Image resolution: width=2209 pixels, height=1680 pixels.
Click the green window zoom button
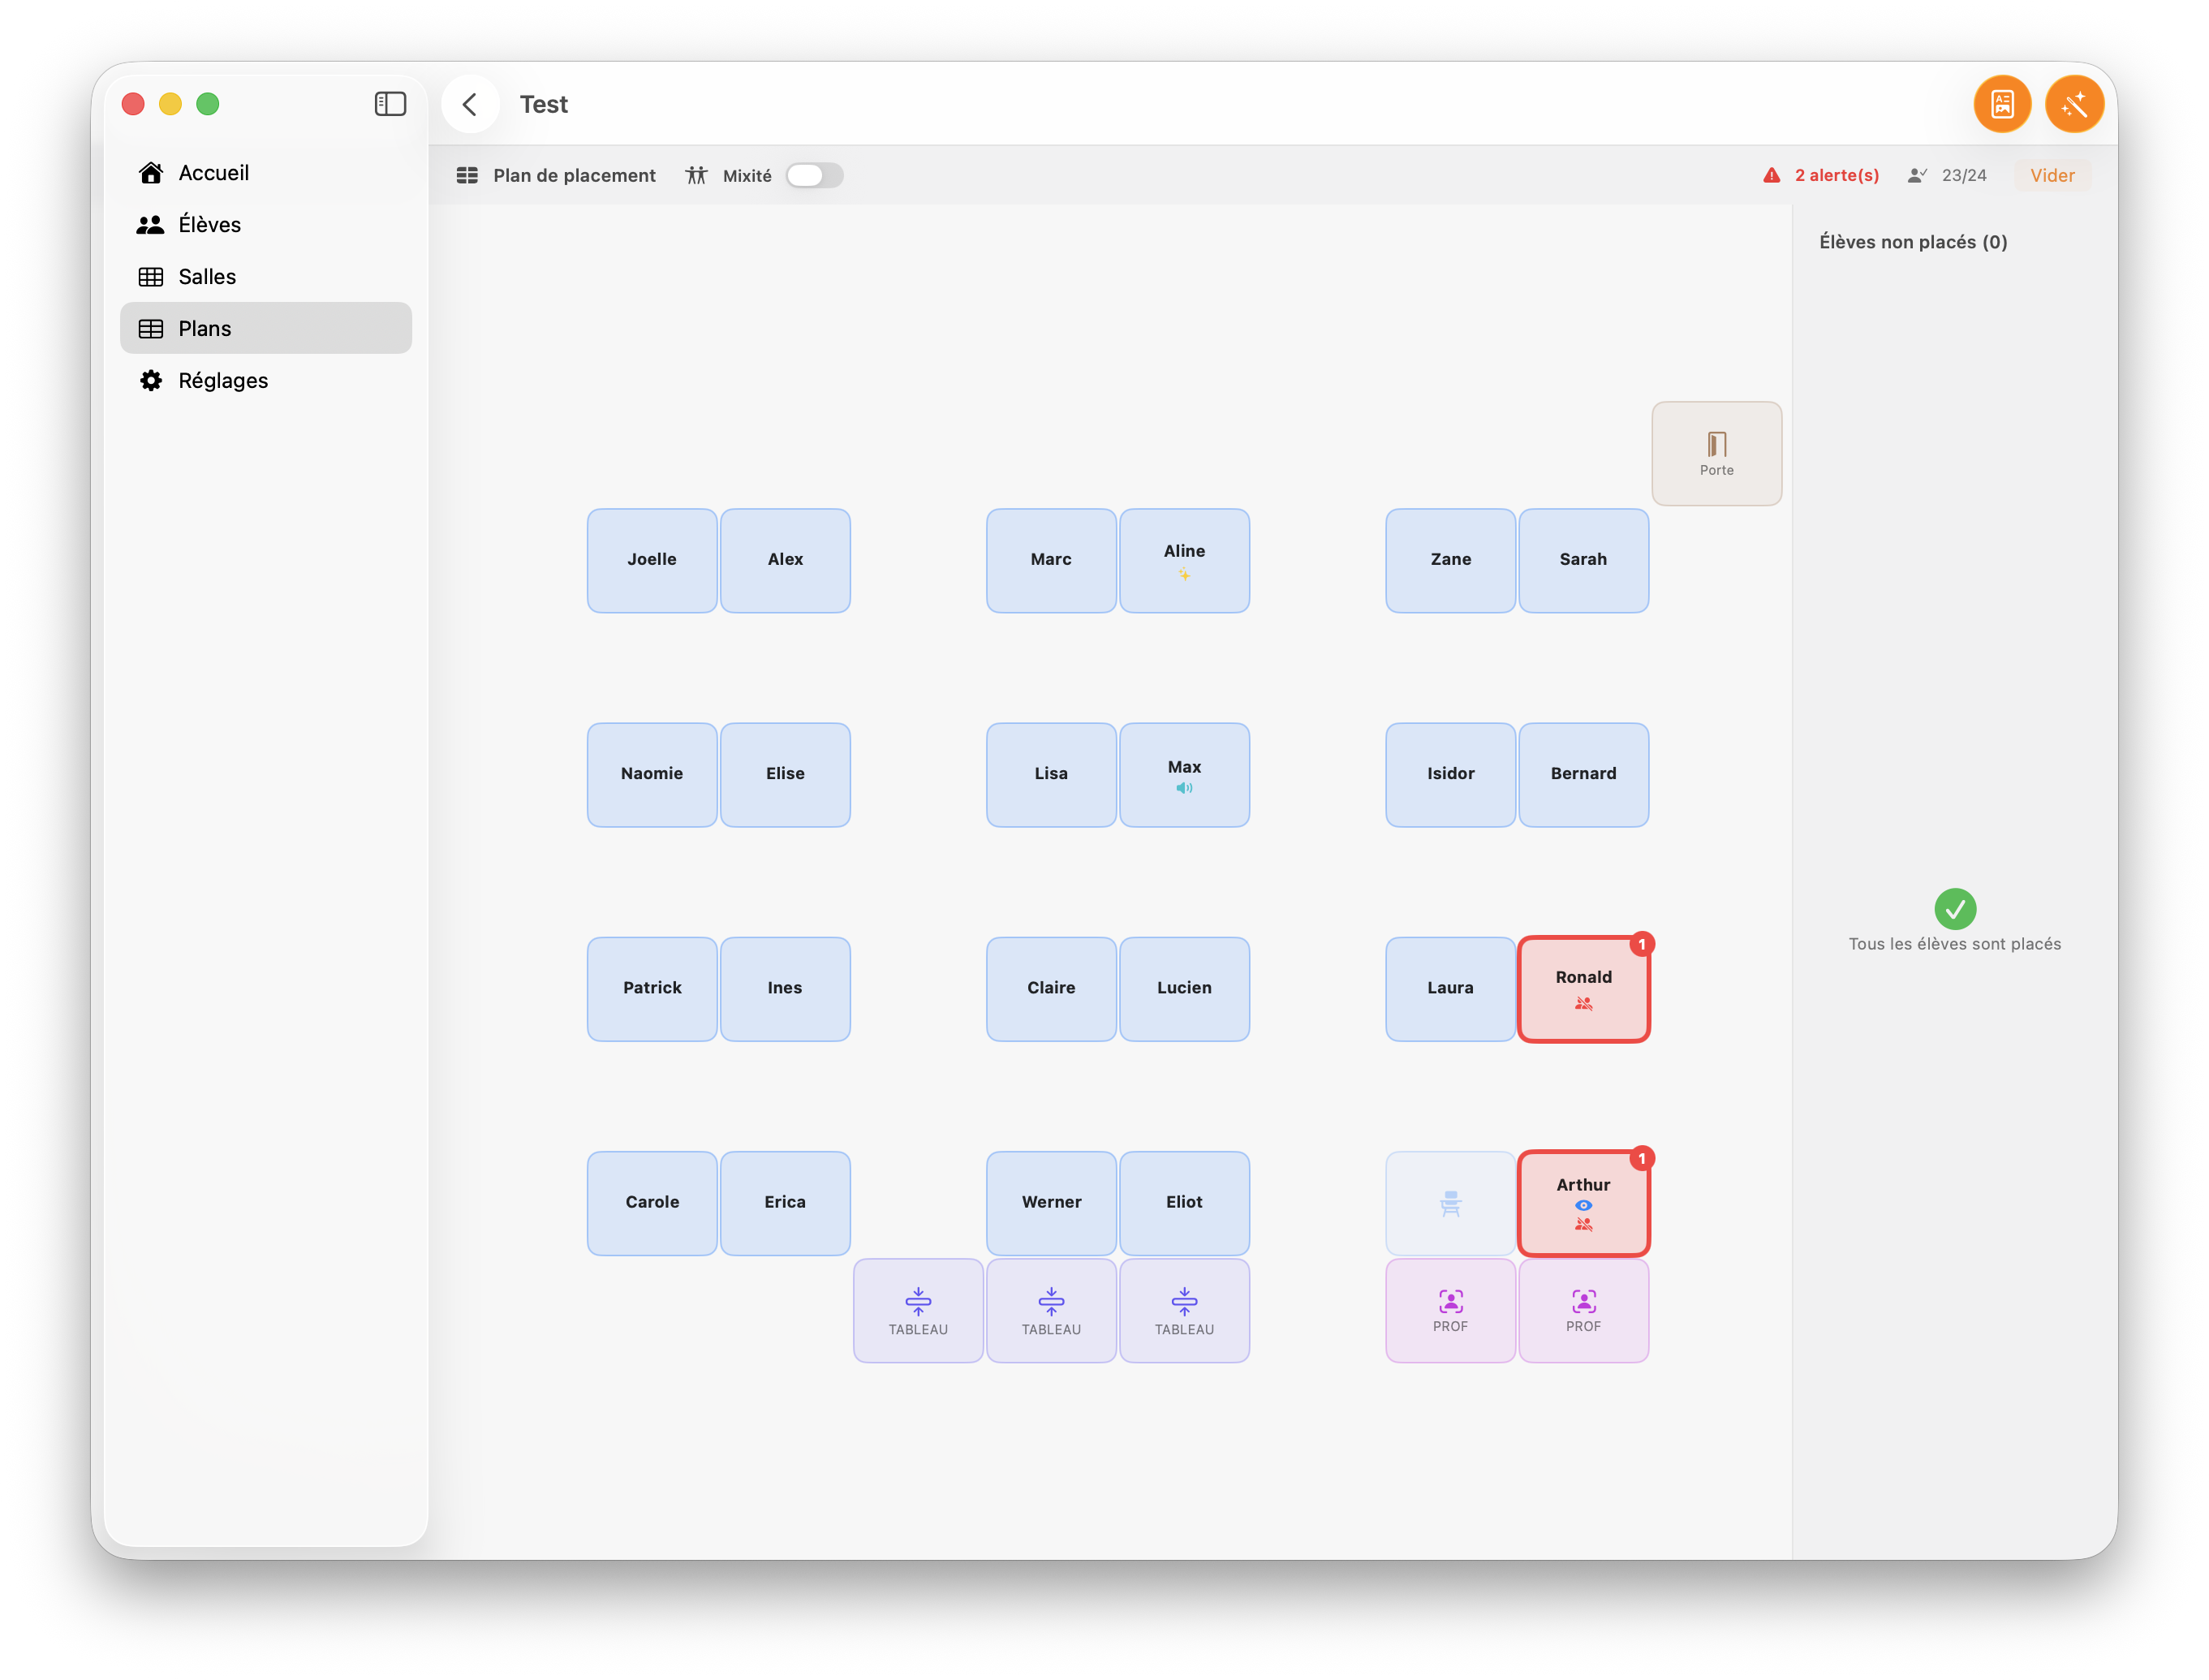click(208, 104)
